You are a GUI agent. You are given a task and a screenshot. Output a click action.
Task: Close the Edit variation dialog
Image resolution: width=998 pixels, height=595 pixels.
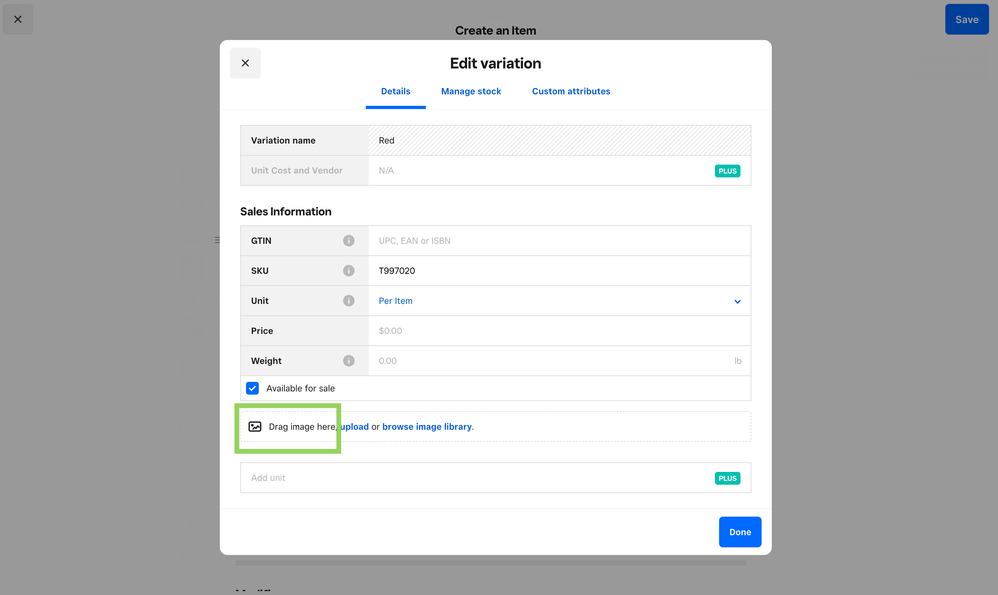(245, 63)
